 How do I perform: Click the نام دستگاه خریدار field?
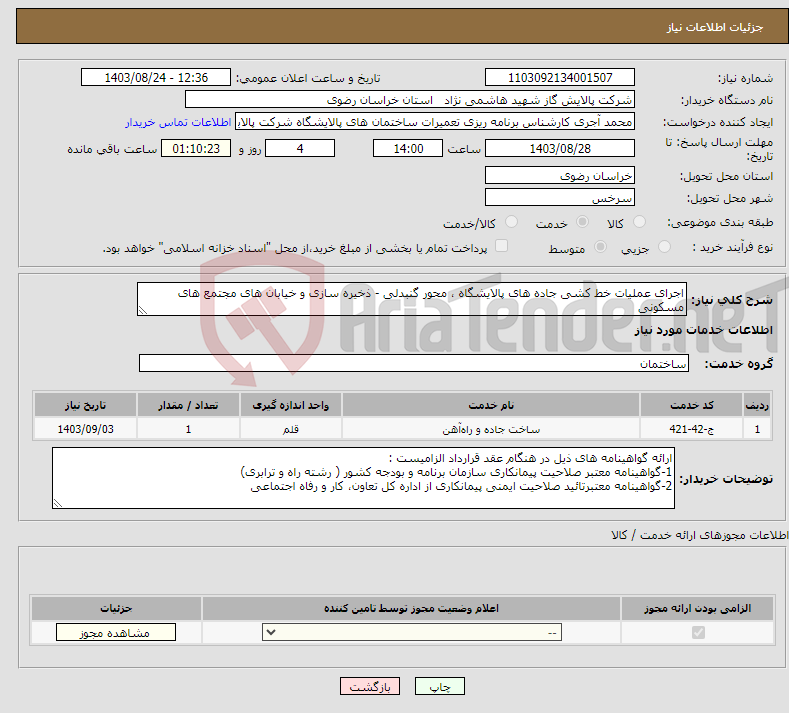click(x=410, y=100)
